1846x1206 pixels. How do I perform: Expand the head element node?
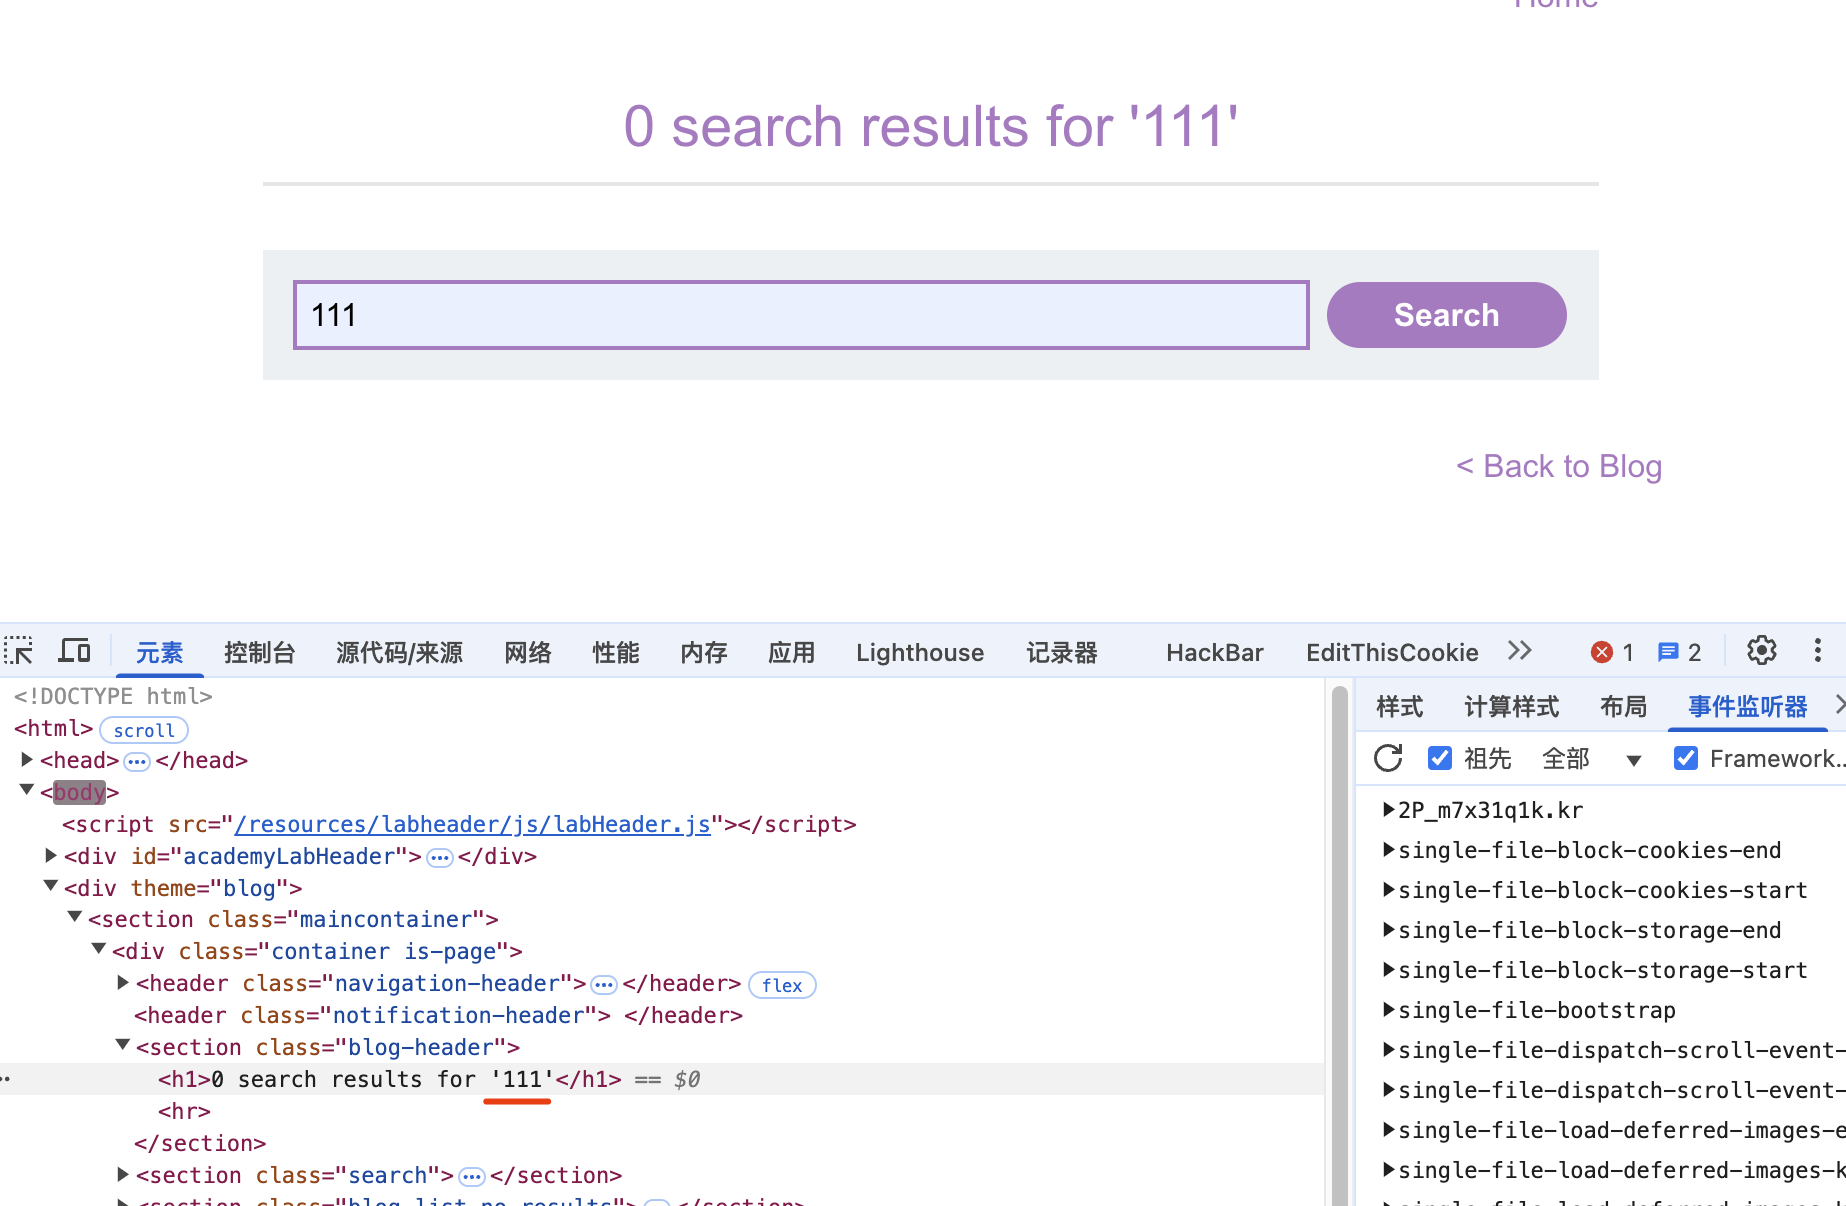point(27,760)
